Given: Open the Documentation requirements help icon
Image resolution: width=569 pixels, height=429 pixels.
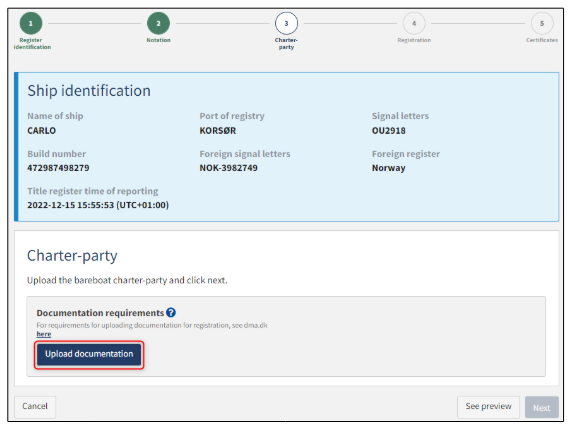Looking at the screenshot, I should (x=171, y=312).
